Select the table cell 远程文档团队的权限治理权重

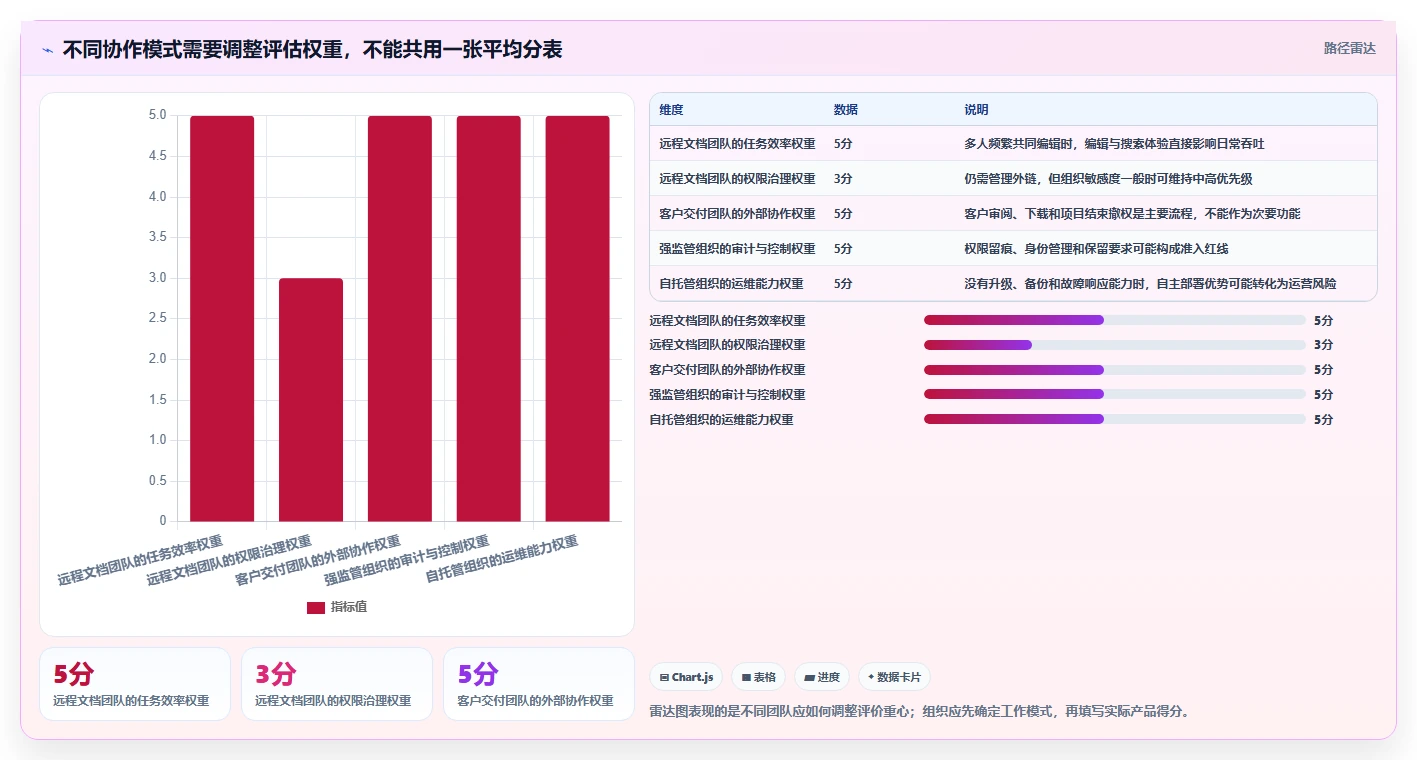tap(737, 179)
